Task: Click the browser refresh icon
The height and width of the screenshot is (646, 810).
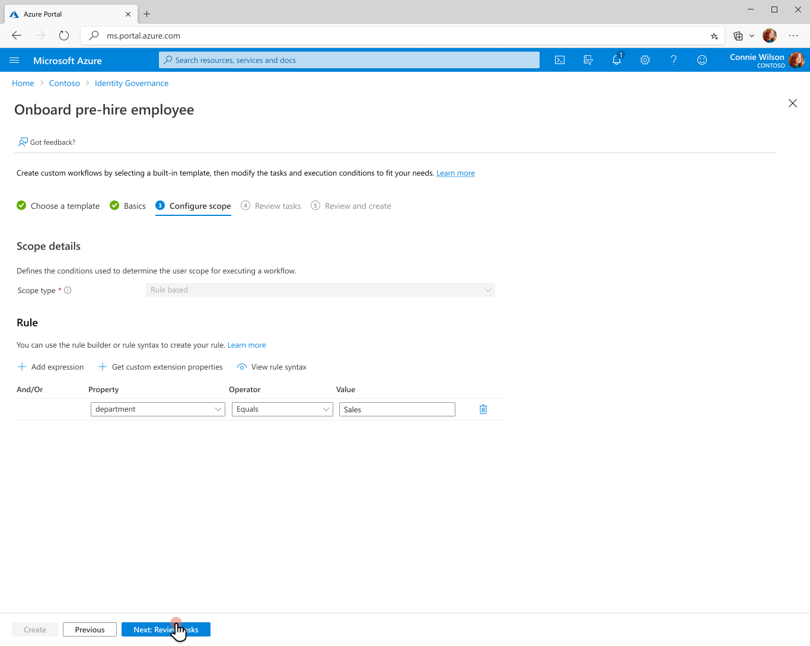Action: point(63,35)
